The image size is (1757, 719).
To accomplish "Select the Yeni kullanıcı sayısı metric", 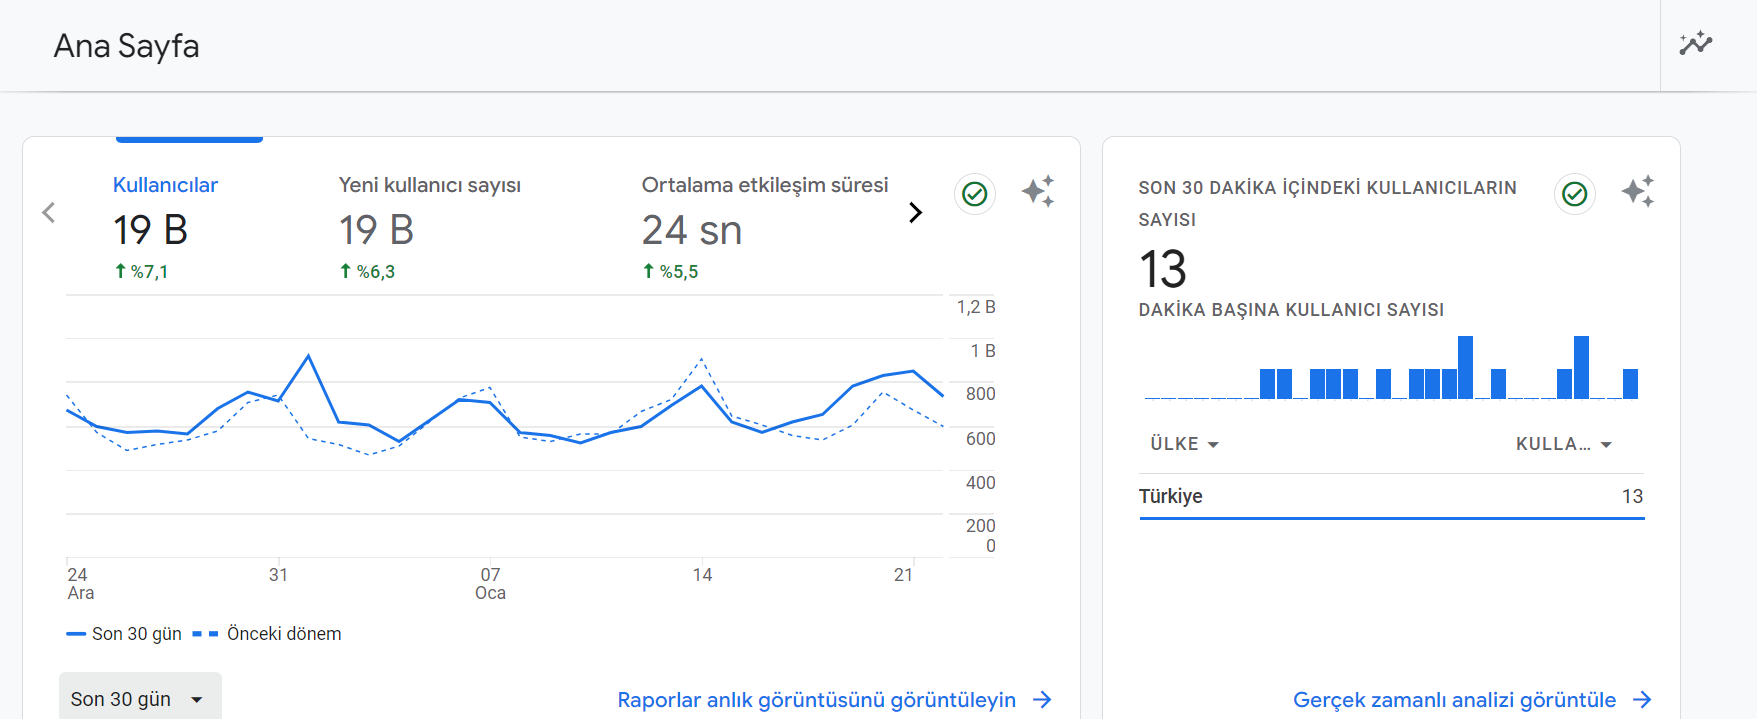I will 429,228.
